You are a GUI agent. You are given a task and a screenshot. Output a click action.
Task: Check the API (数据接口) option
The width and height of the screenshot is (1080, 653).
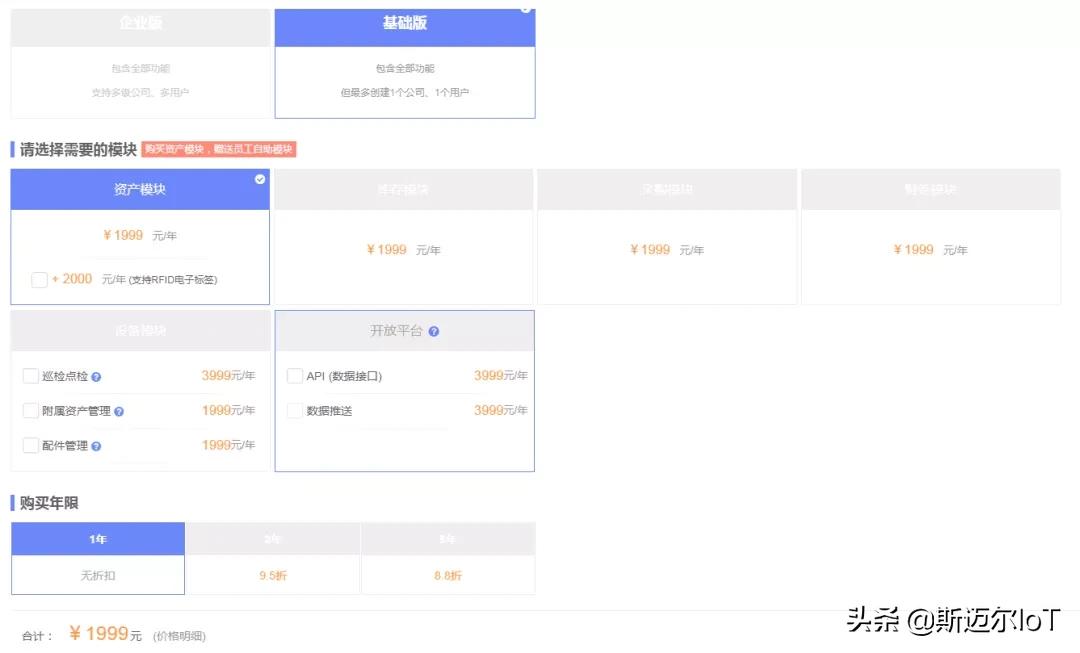pos(295,375)
